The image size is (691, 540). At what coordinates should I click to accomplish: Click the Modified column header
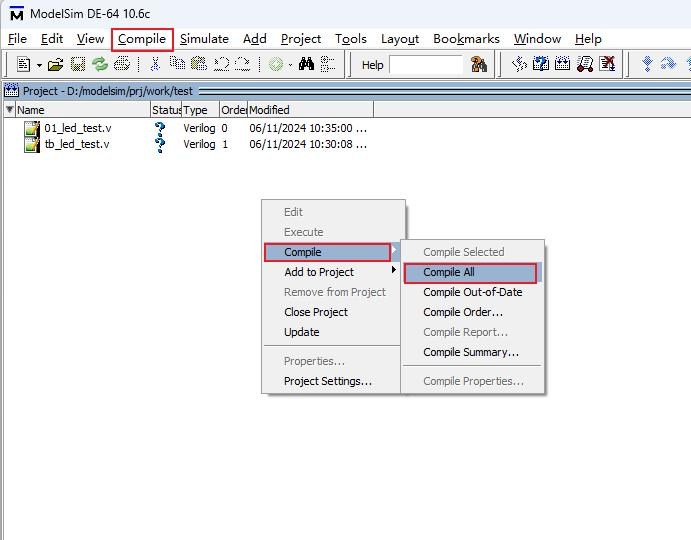tap(310, 109)
